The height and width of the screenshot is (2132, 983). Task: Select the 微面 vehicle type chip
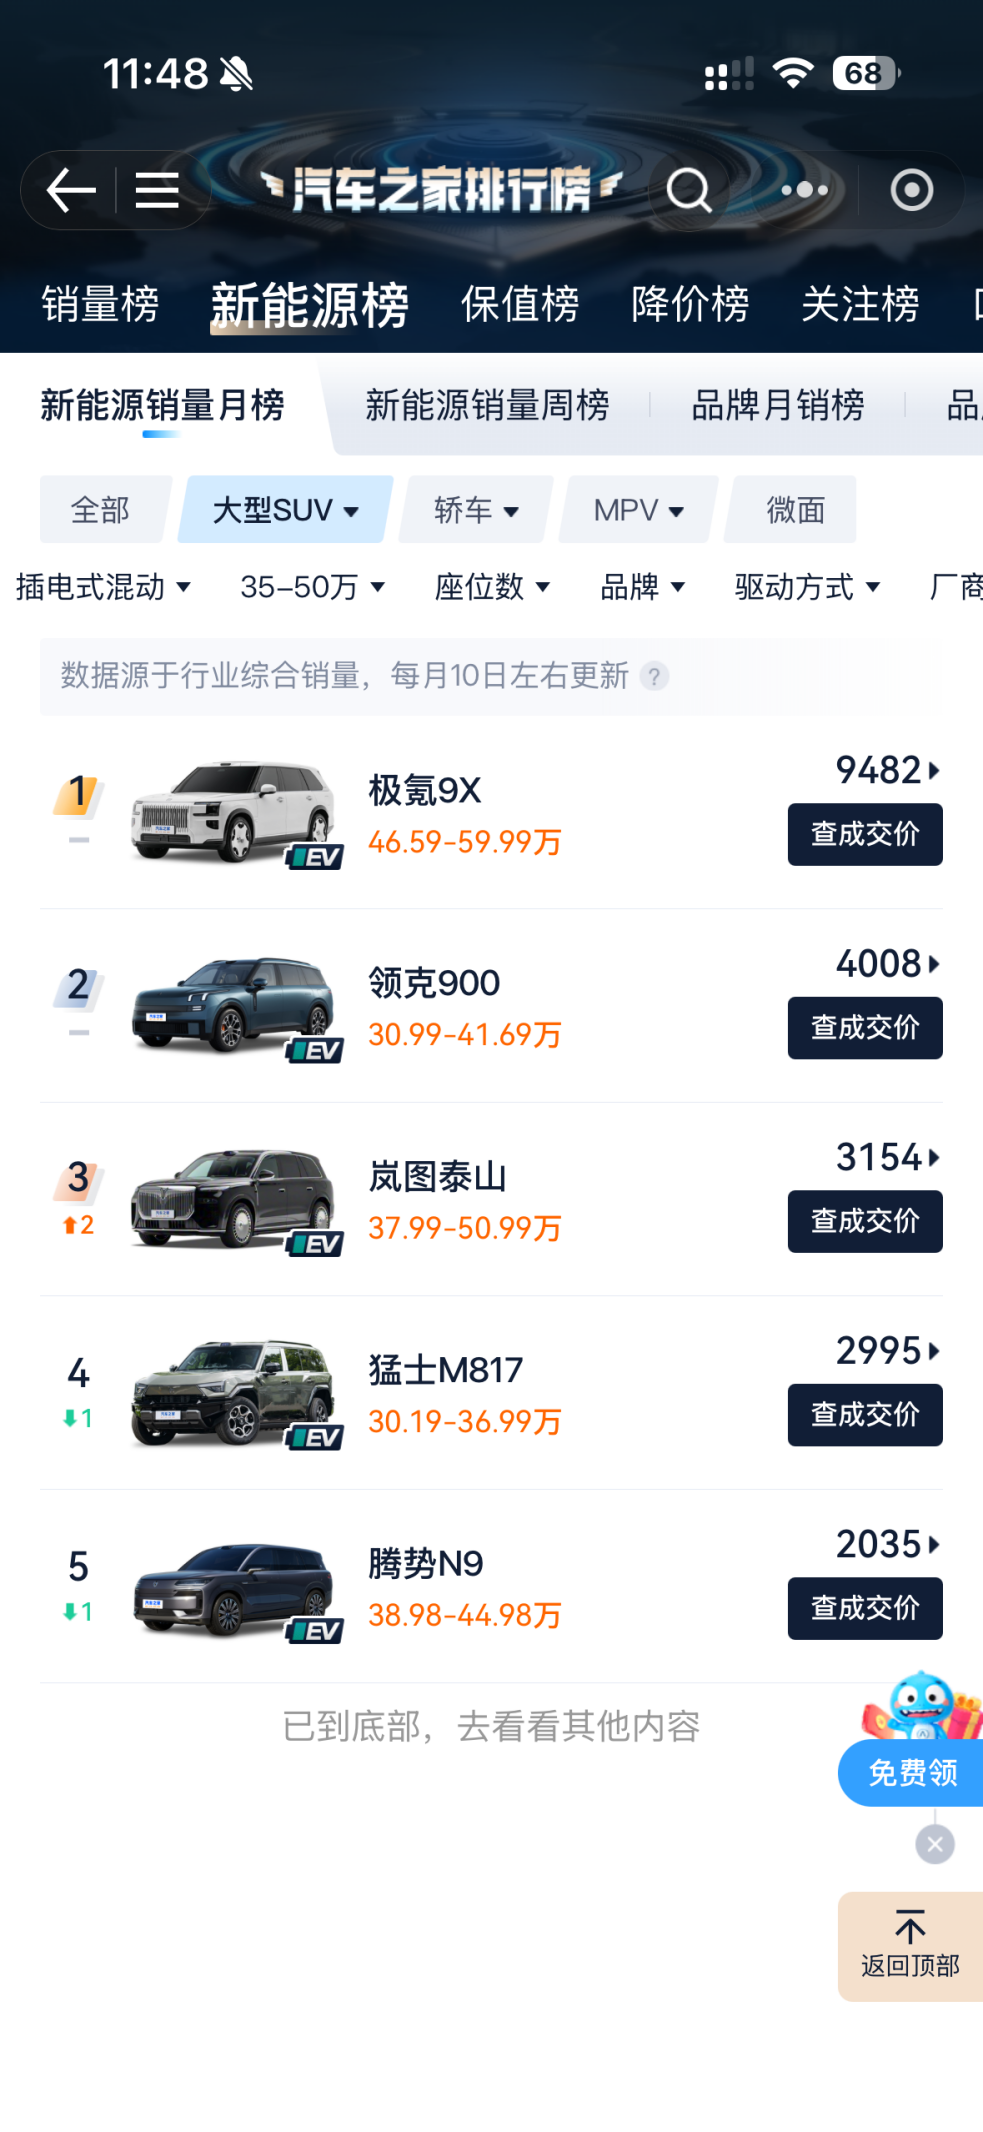(x=795, y=510)
